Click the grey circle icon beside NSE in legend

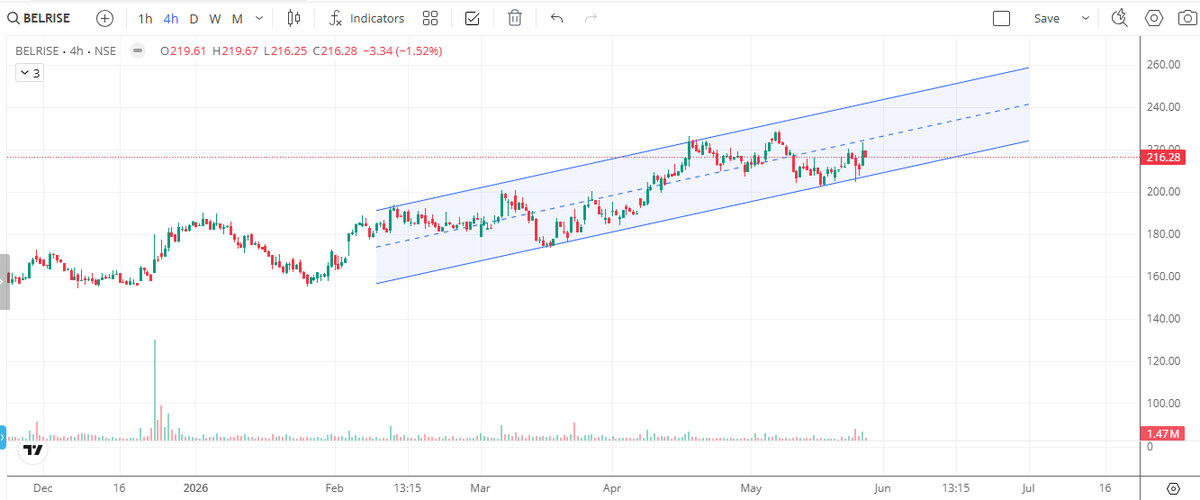pos(139,51)
